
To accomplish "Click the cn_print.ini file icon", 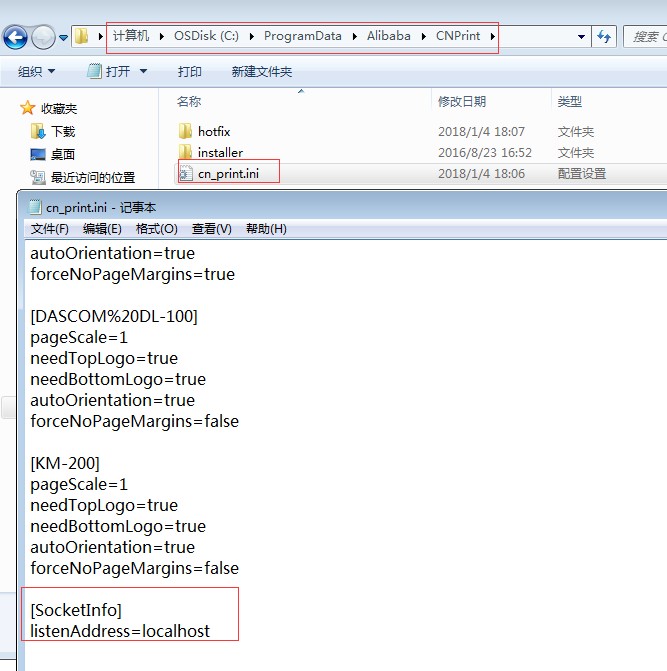I will click(x=185, y=173).
